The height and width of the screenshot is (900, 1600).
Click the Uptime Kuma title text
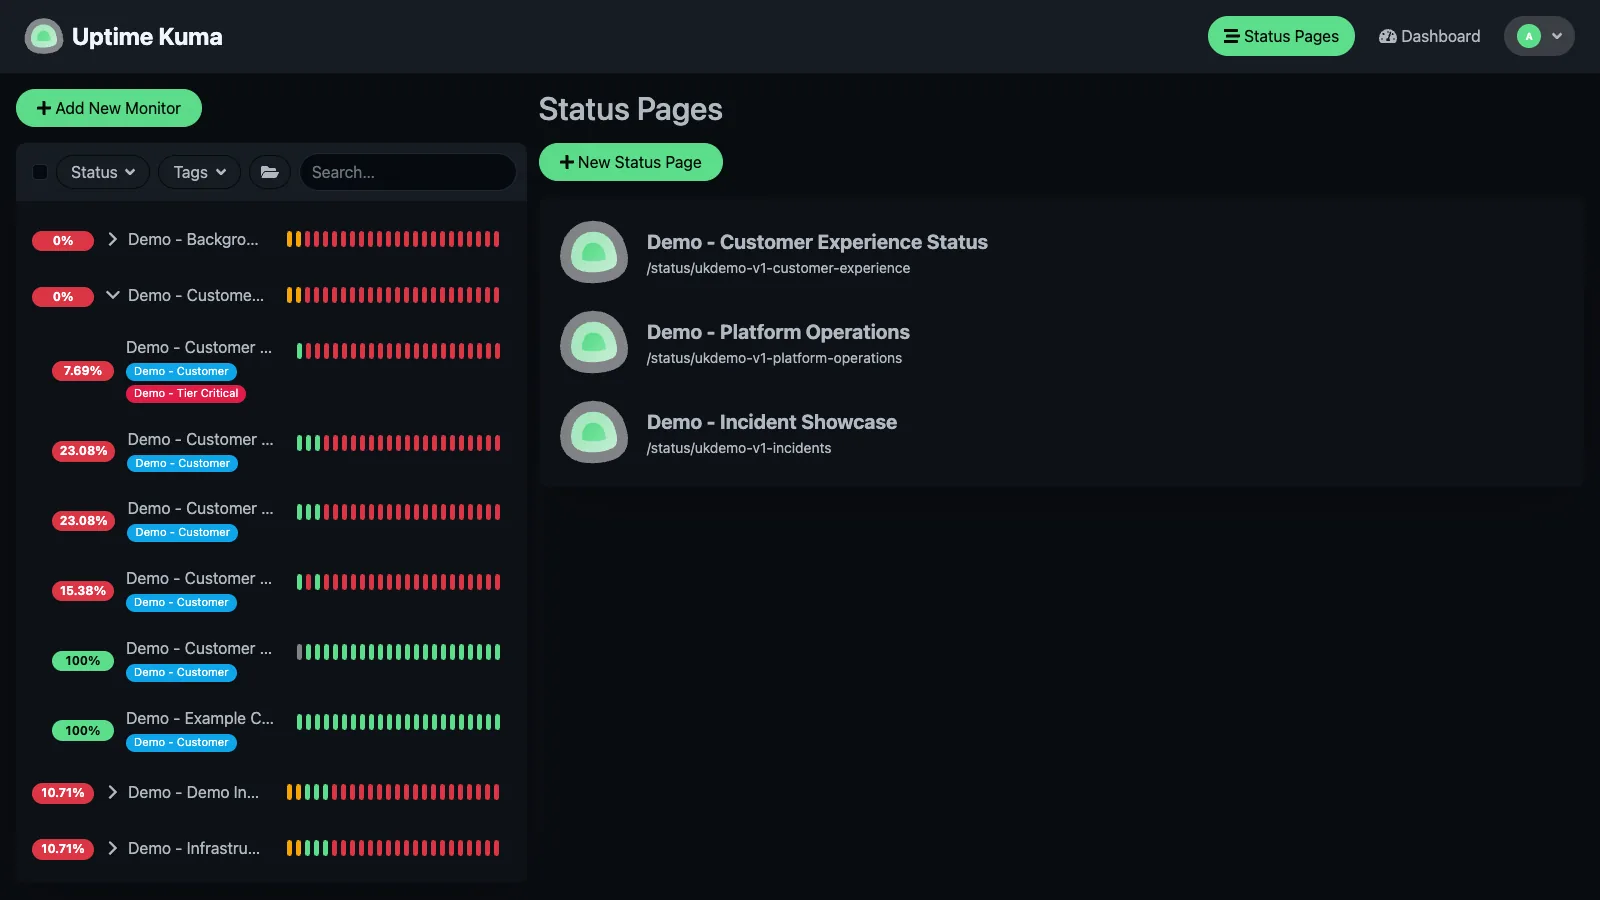click(147, 36)
